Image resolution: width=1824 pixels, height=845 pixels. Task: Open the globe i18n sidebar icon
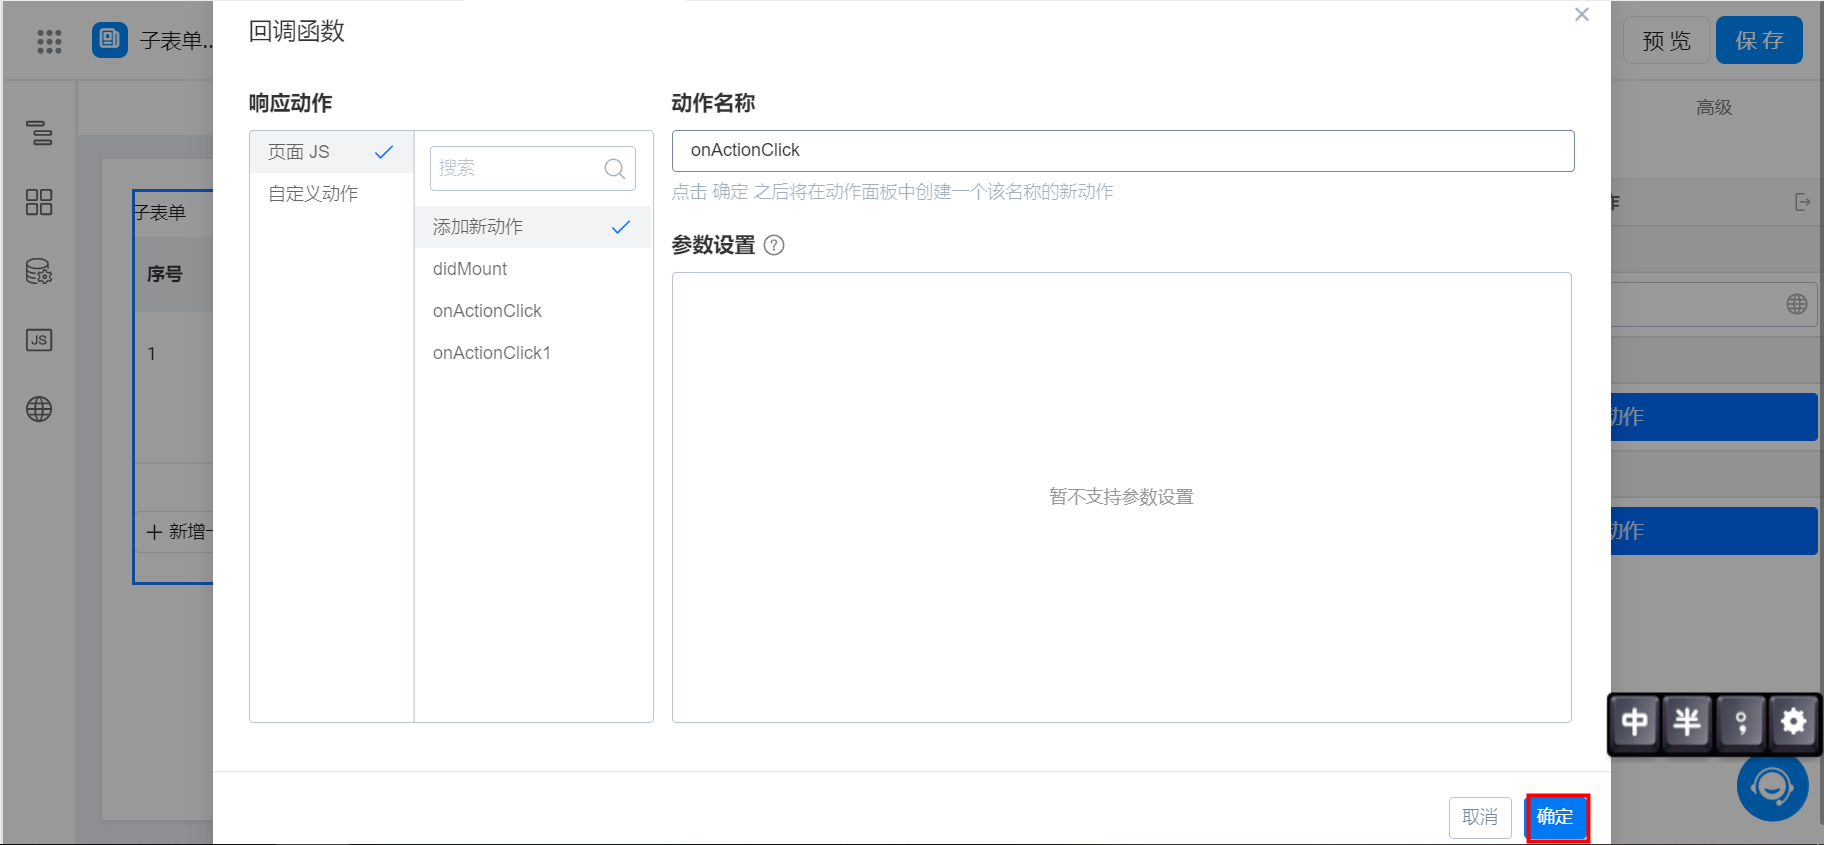coord(39,409)
